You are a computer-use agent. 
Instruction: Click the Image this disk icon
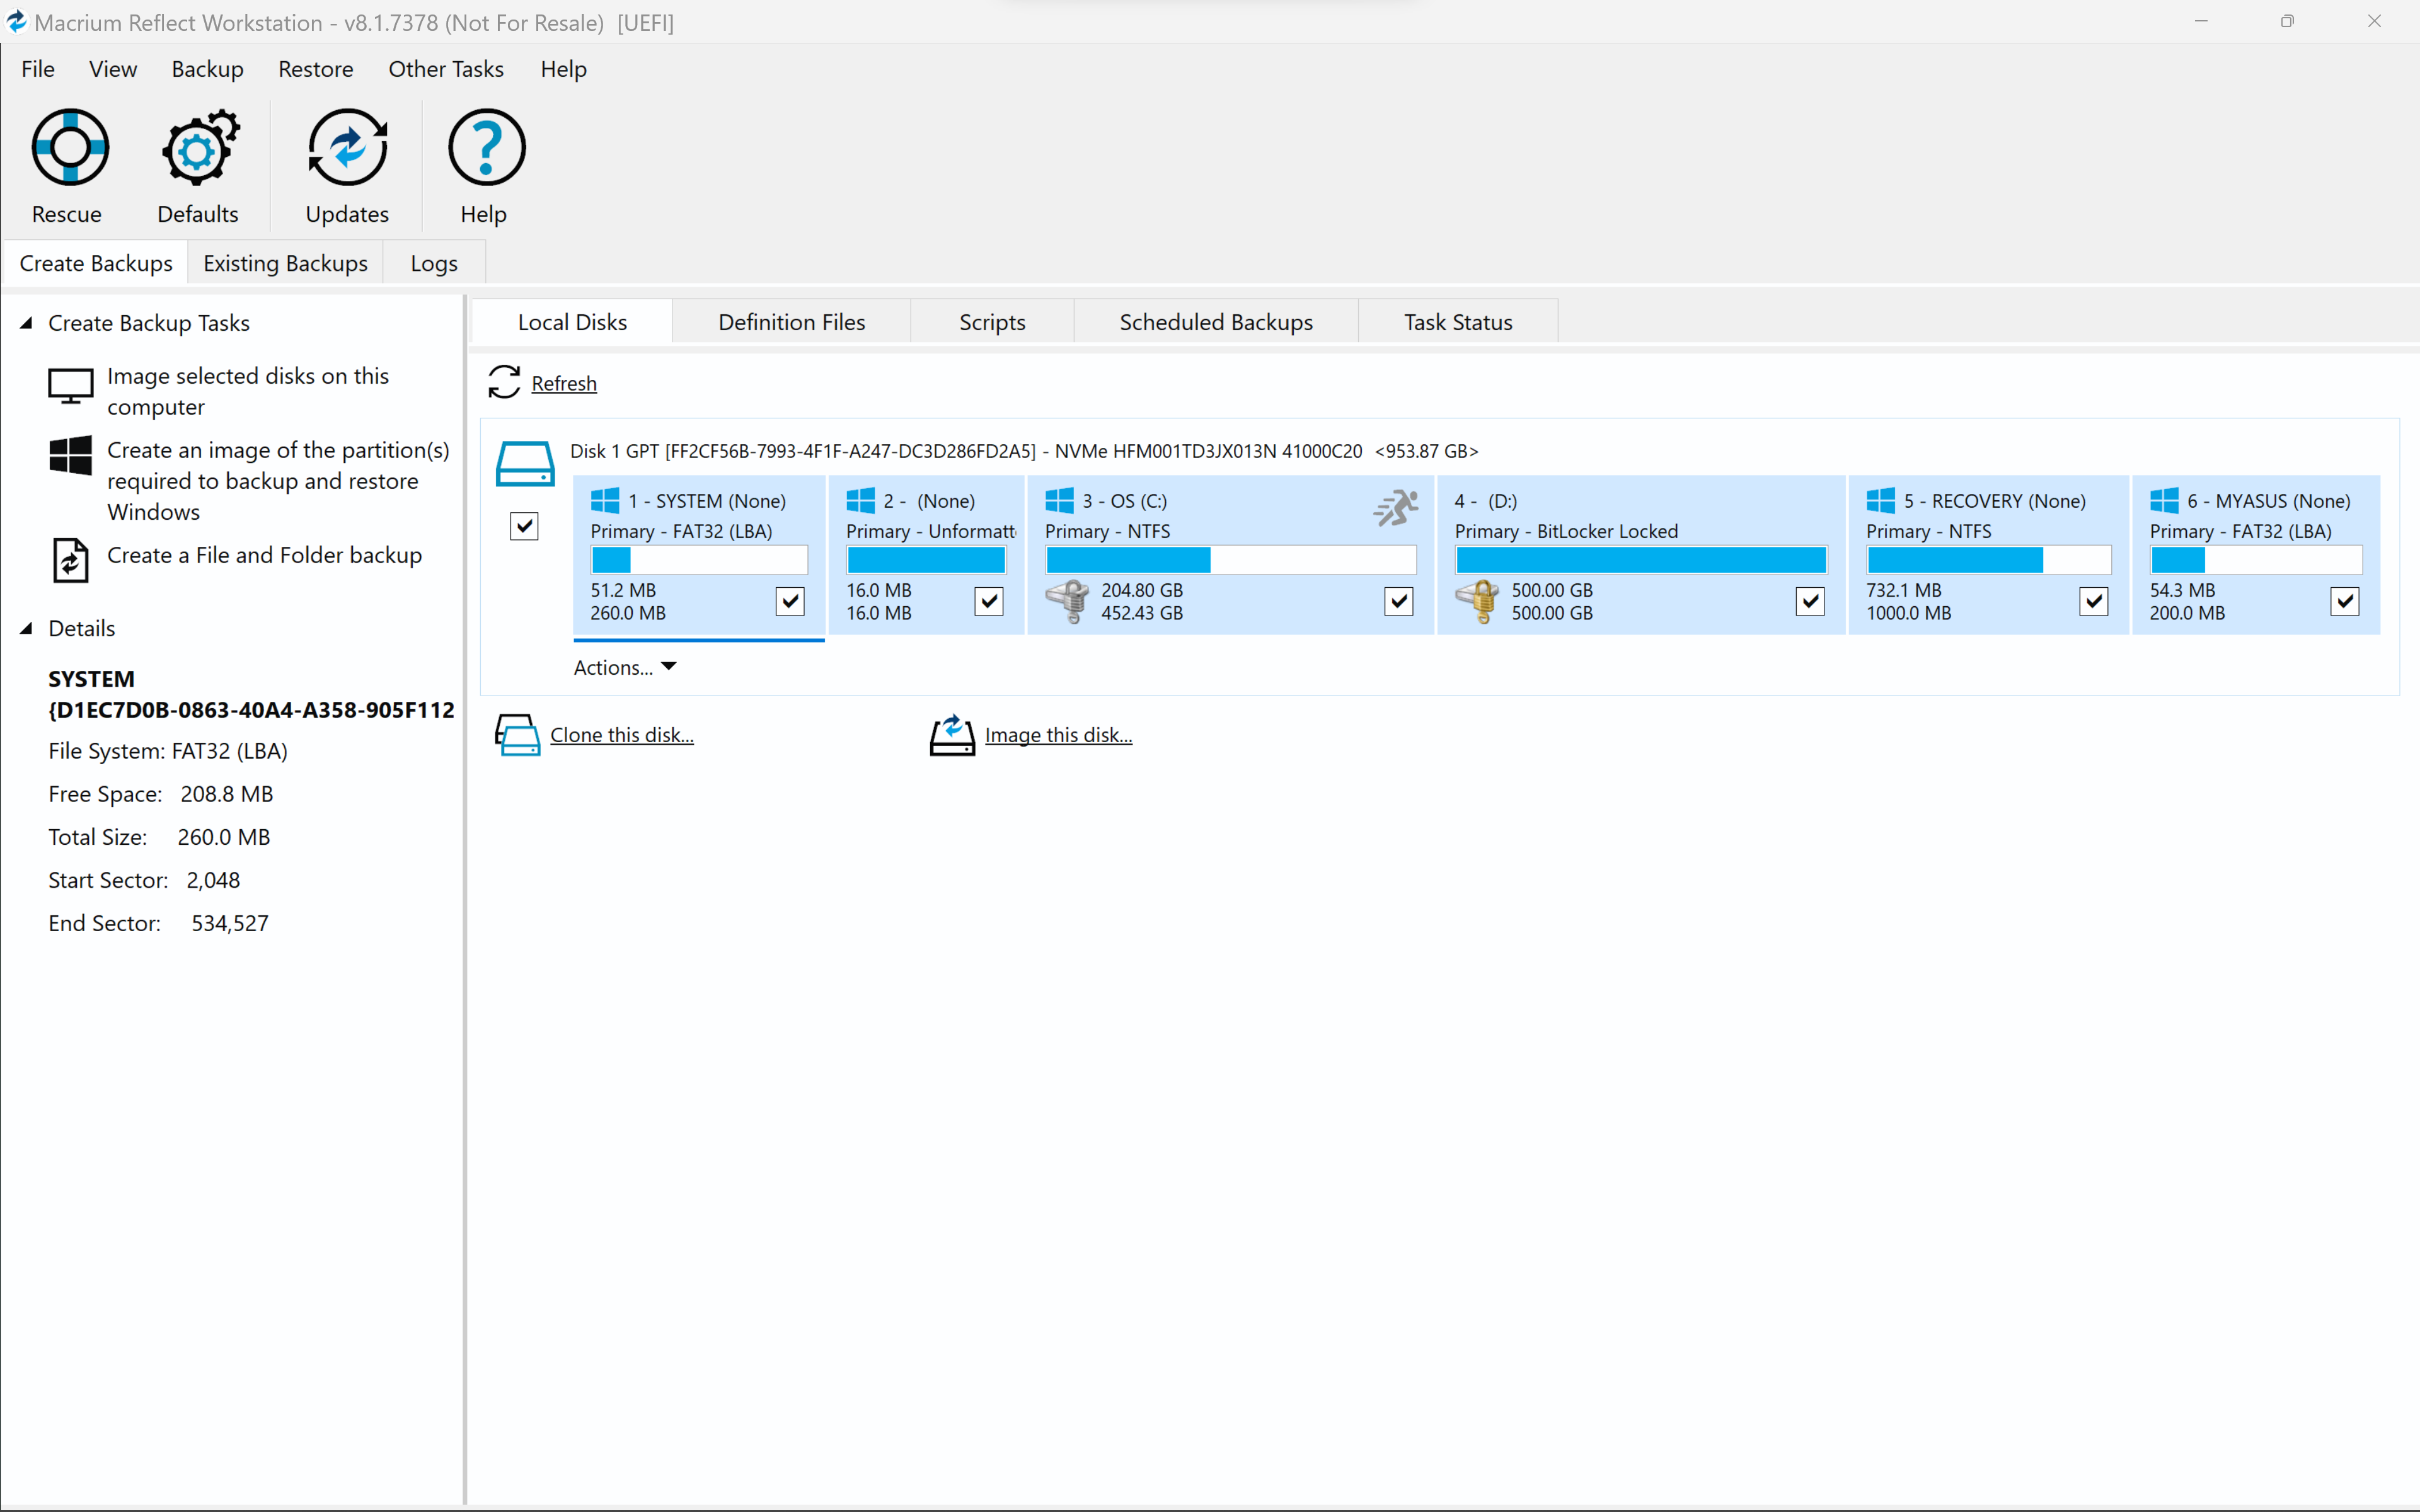951,734
